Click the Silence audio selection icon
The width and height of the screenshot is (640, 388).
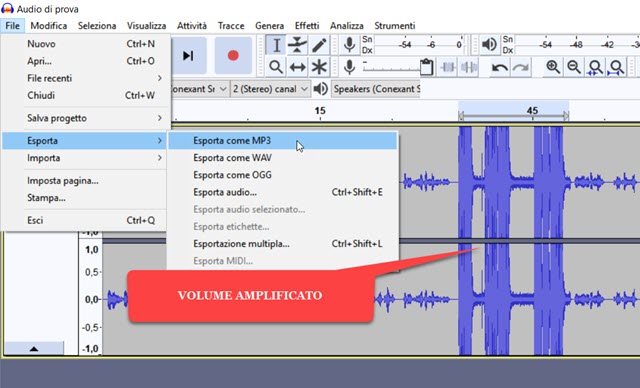click(469, 67)
